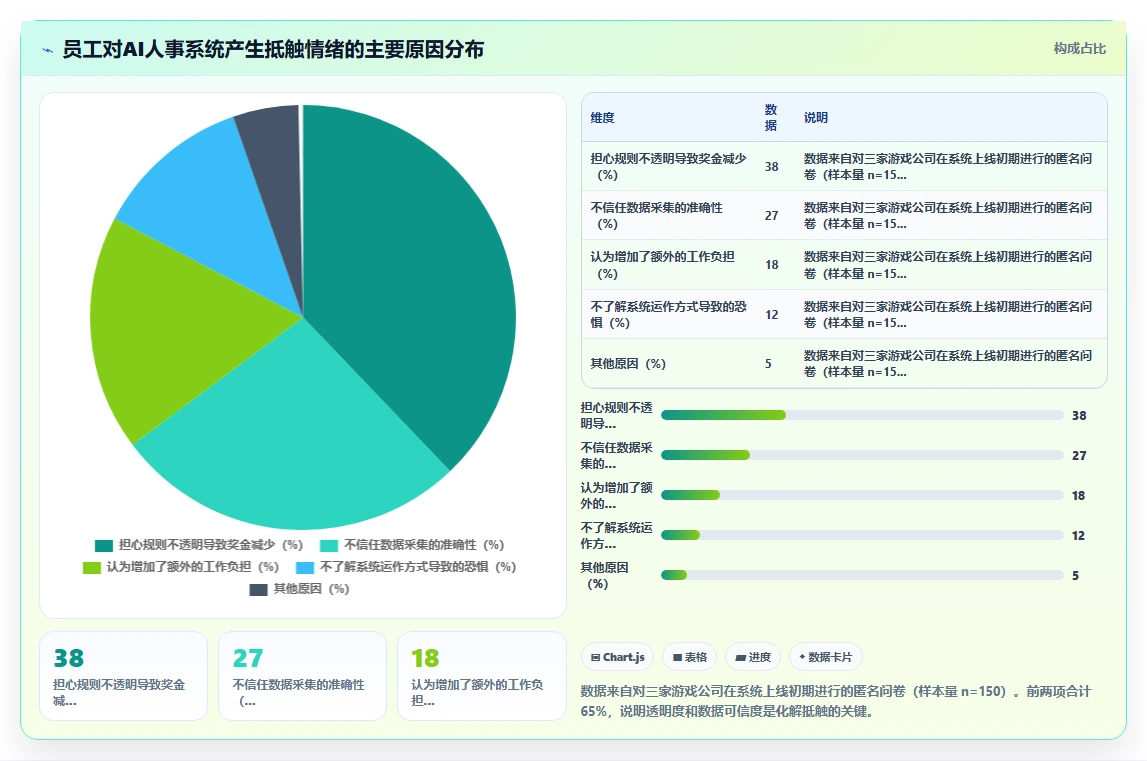Click the 维度 table column header
The image size is (1147, 761).
click(602, 118)
